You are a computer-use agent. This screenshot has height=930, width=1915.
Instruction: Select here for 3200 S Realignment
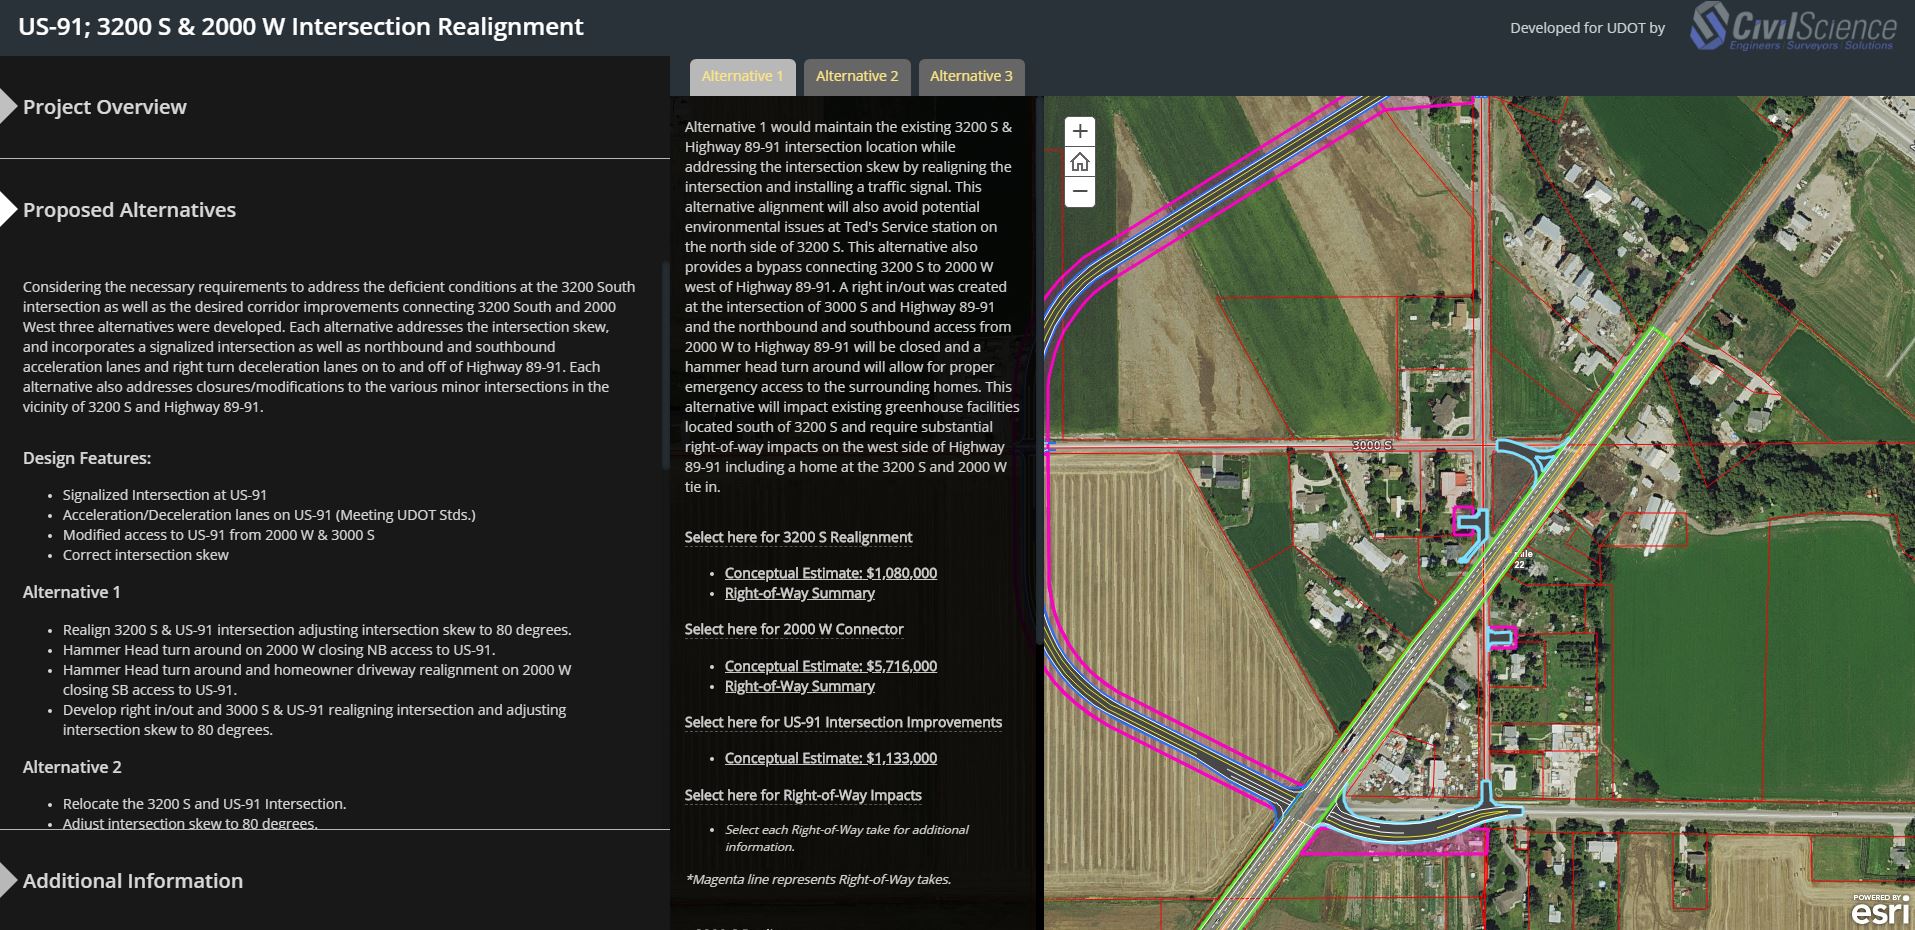pos(797,537)
